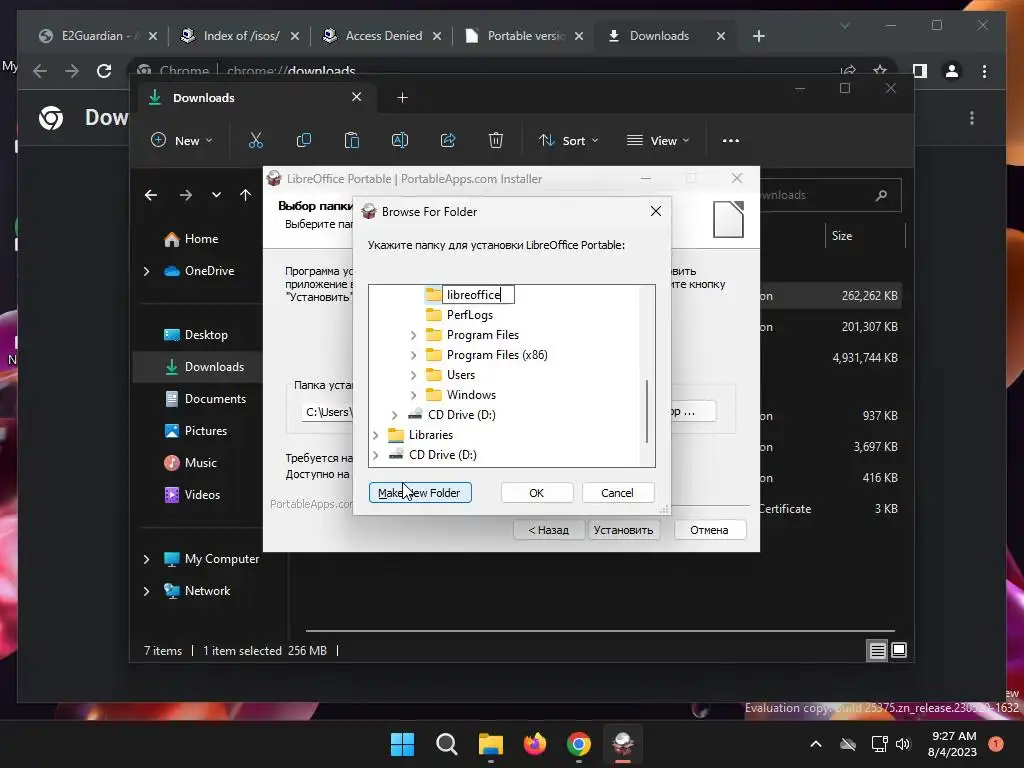Go forward using File Explorer forward arrow
The image size is (1024, 768).
pyautogui.click(x=185, y=195)
